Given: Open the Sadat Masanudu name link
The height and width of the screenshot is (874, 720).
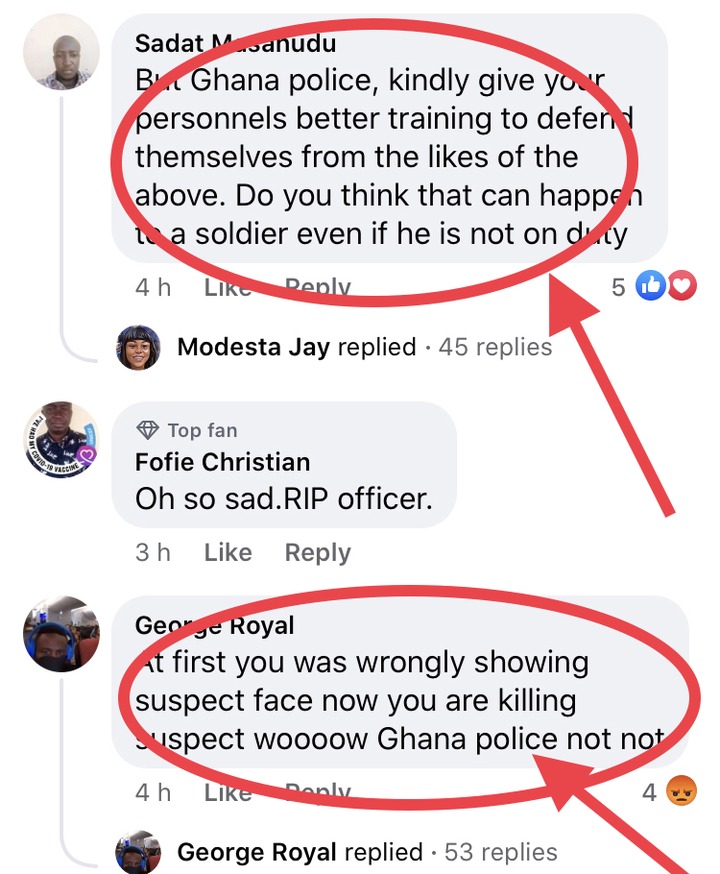Looking at the screenshot, I should point(236,43).
